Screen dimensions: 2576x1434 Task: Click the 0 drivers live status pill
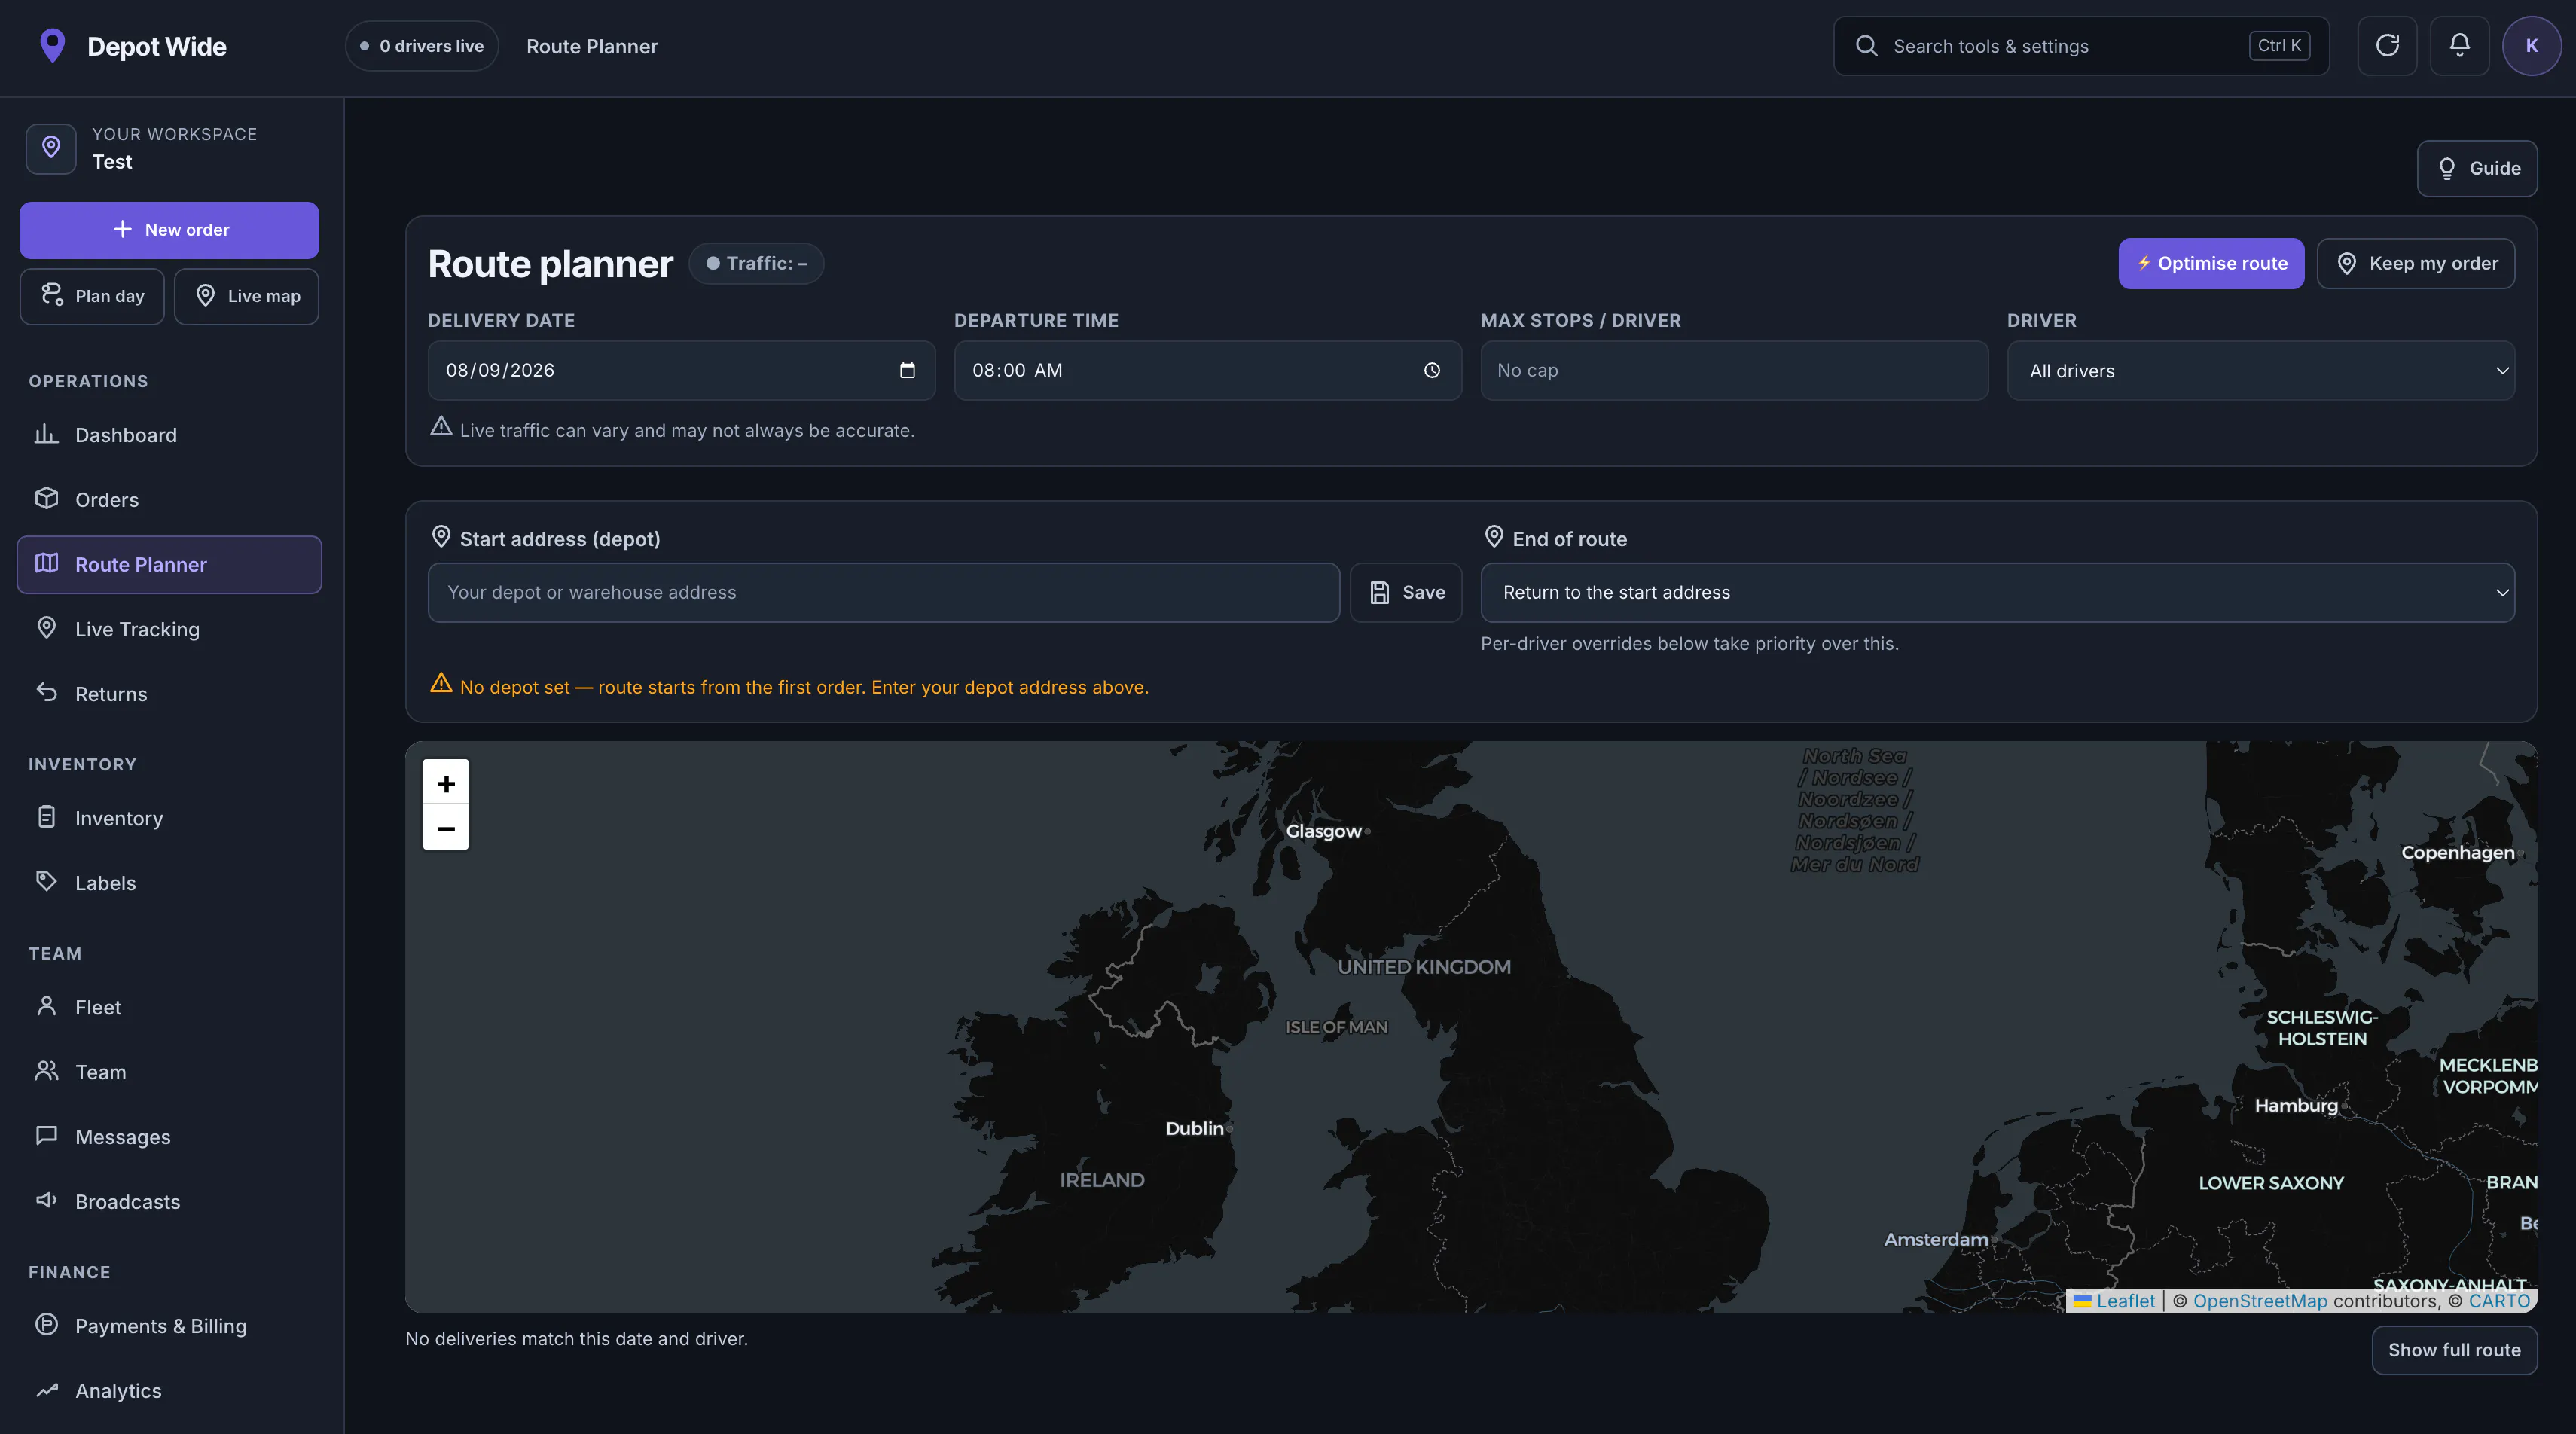pyautogui.click(x=422, y=46)
